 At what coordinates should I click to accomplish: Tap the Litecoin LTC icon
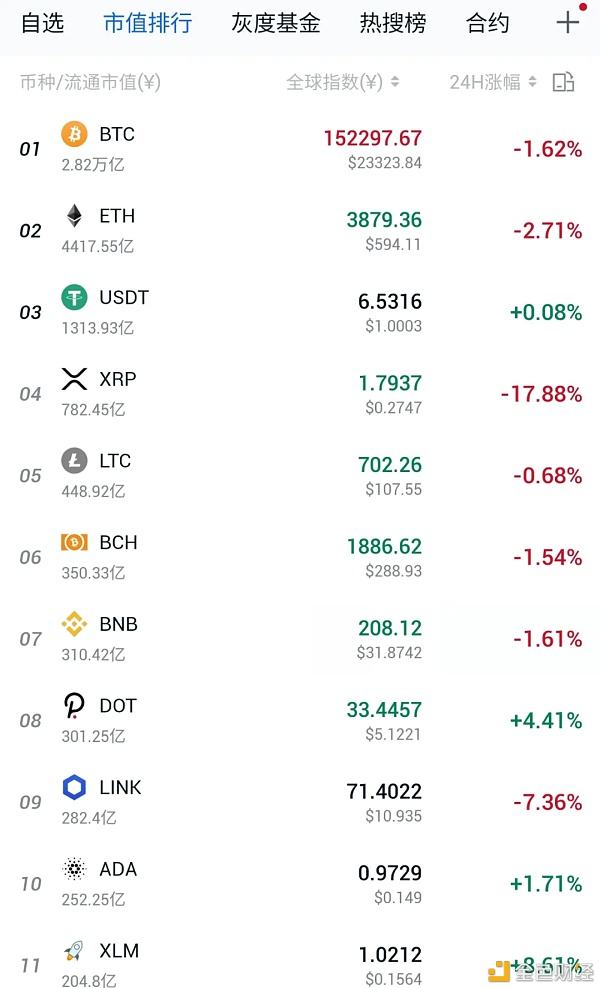tap(74, 461)
